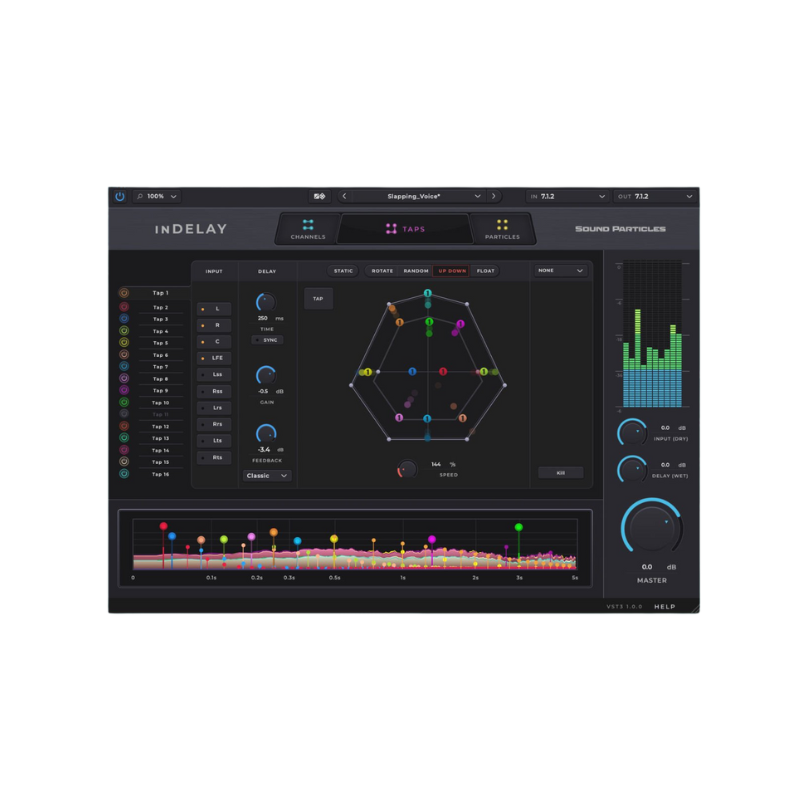Screen dimensions: 800x800
Task: Click the Tap 9 colored circle icon
Action: (x=123, y=389)
